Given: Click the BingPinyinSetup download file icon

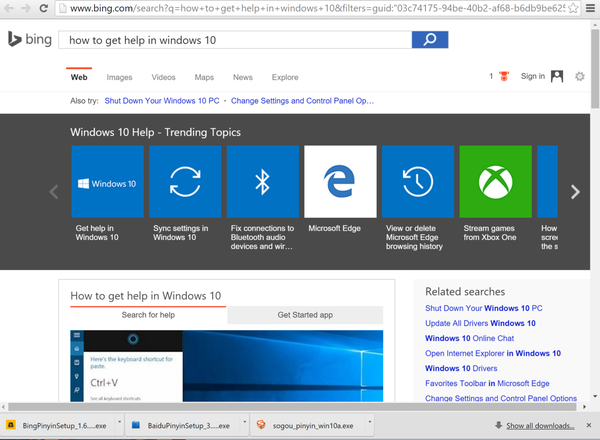Looking at the screenshot, I should coord(11,425).
